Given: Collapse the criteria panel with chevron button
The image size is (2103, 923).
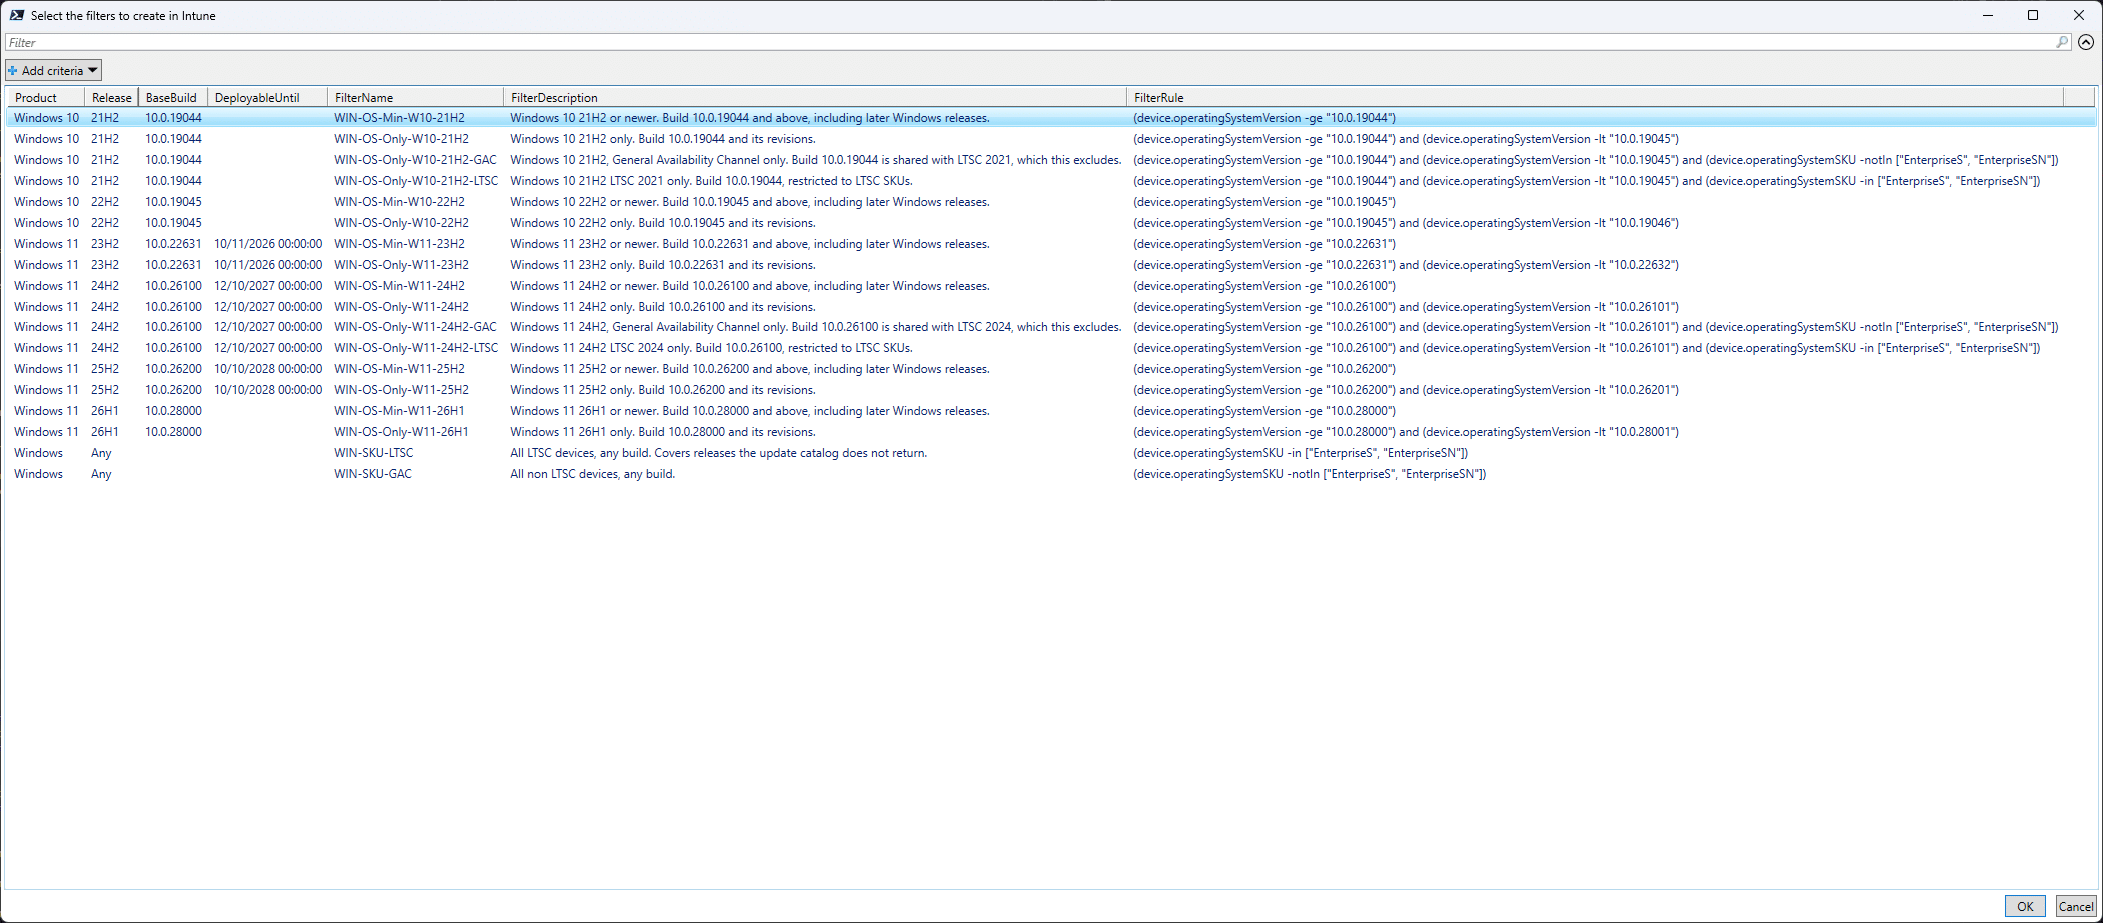Looking at the screenshot, I should [x=2086, y=42].
